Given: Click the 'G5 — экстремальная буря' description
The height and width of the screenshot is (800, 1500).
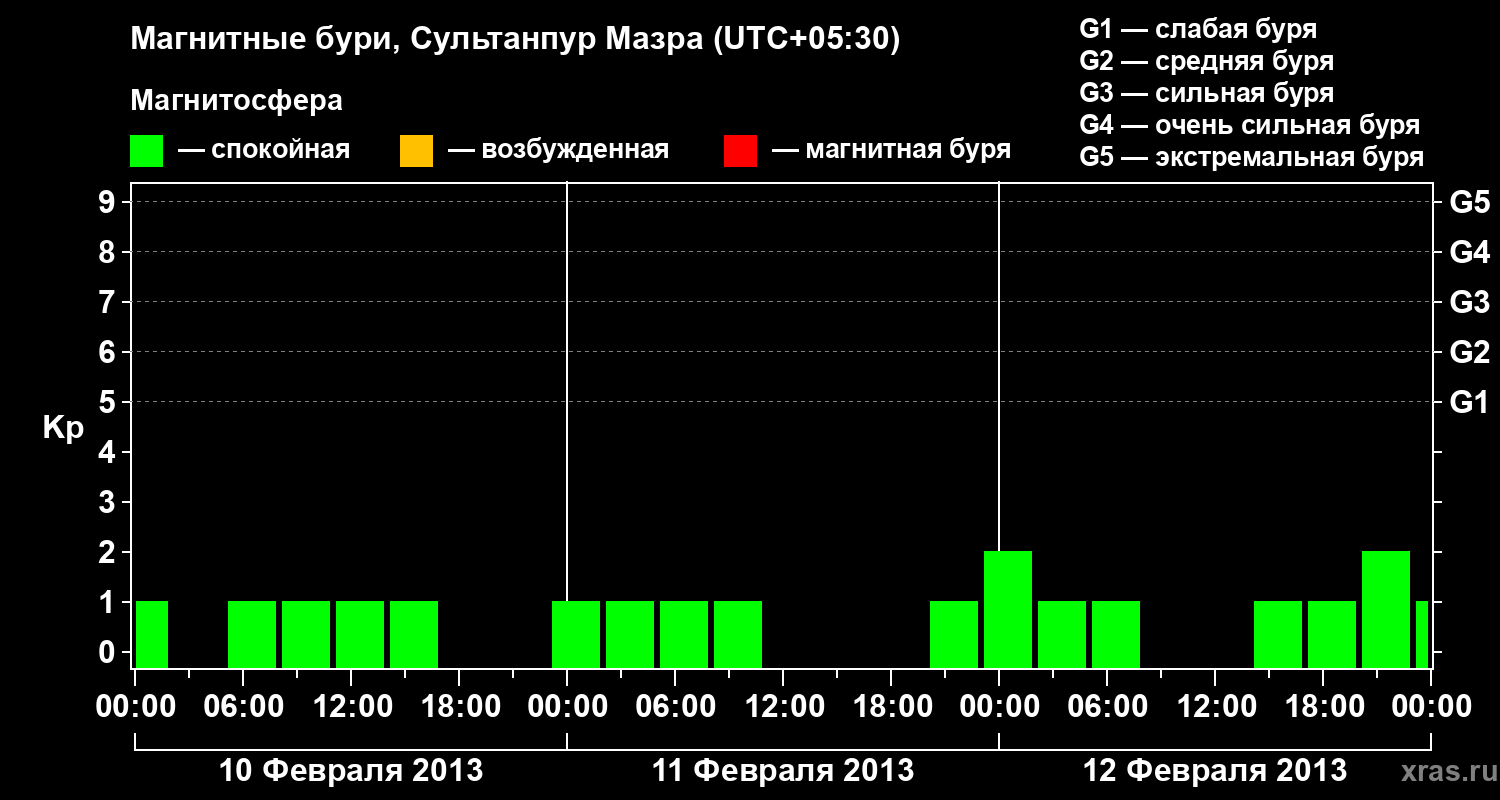Looking at the screenshot, I should coord(1252,157).
